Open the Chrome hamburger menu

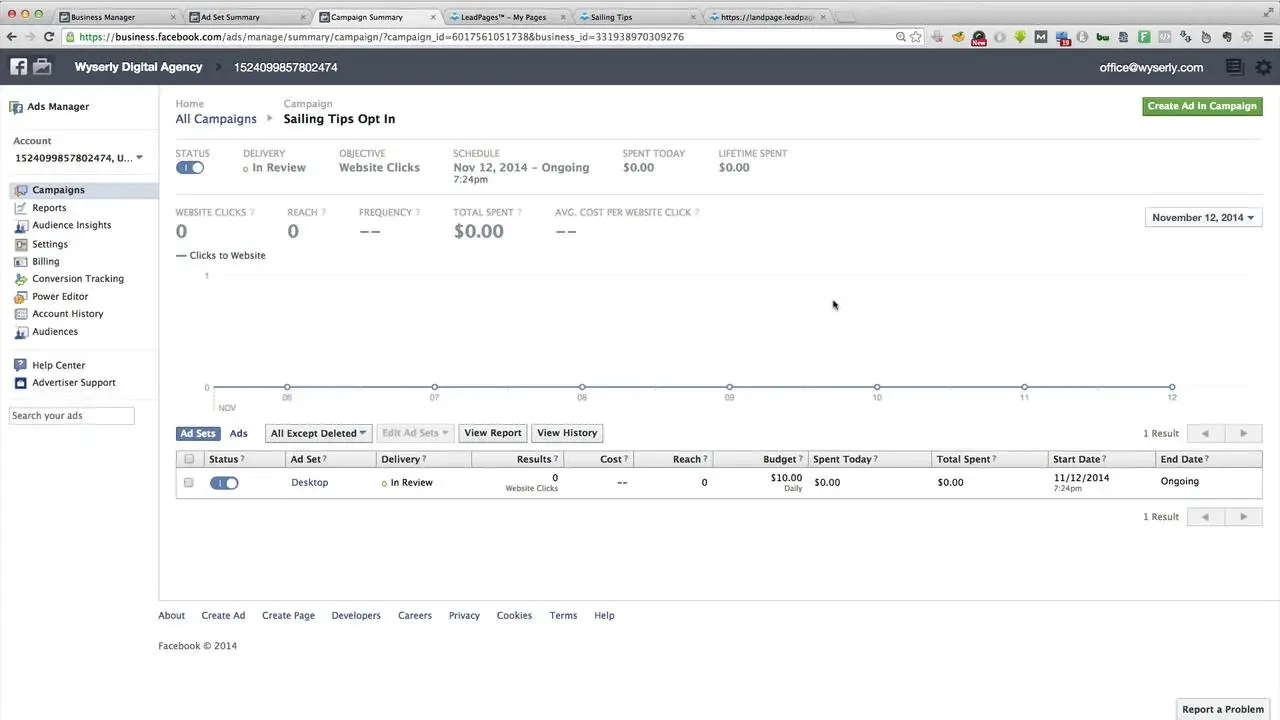click(1266, 37)
